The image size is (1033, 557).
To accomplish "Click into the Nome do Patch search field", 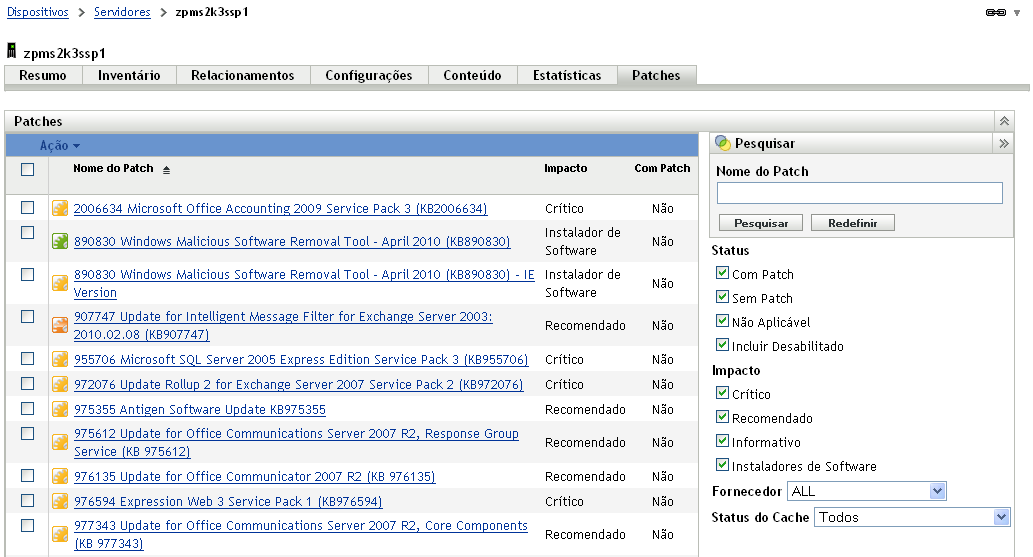I will pos(860,193).
